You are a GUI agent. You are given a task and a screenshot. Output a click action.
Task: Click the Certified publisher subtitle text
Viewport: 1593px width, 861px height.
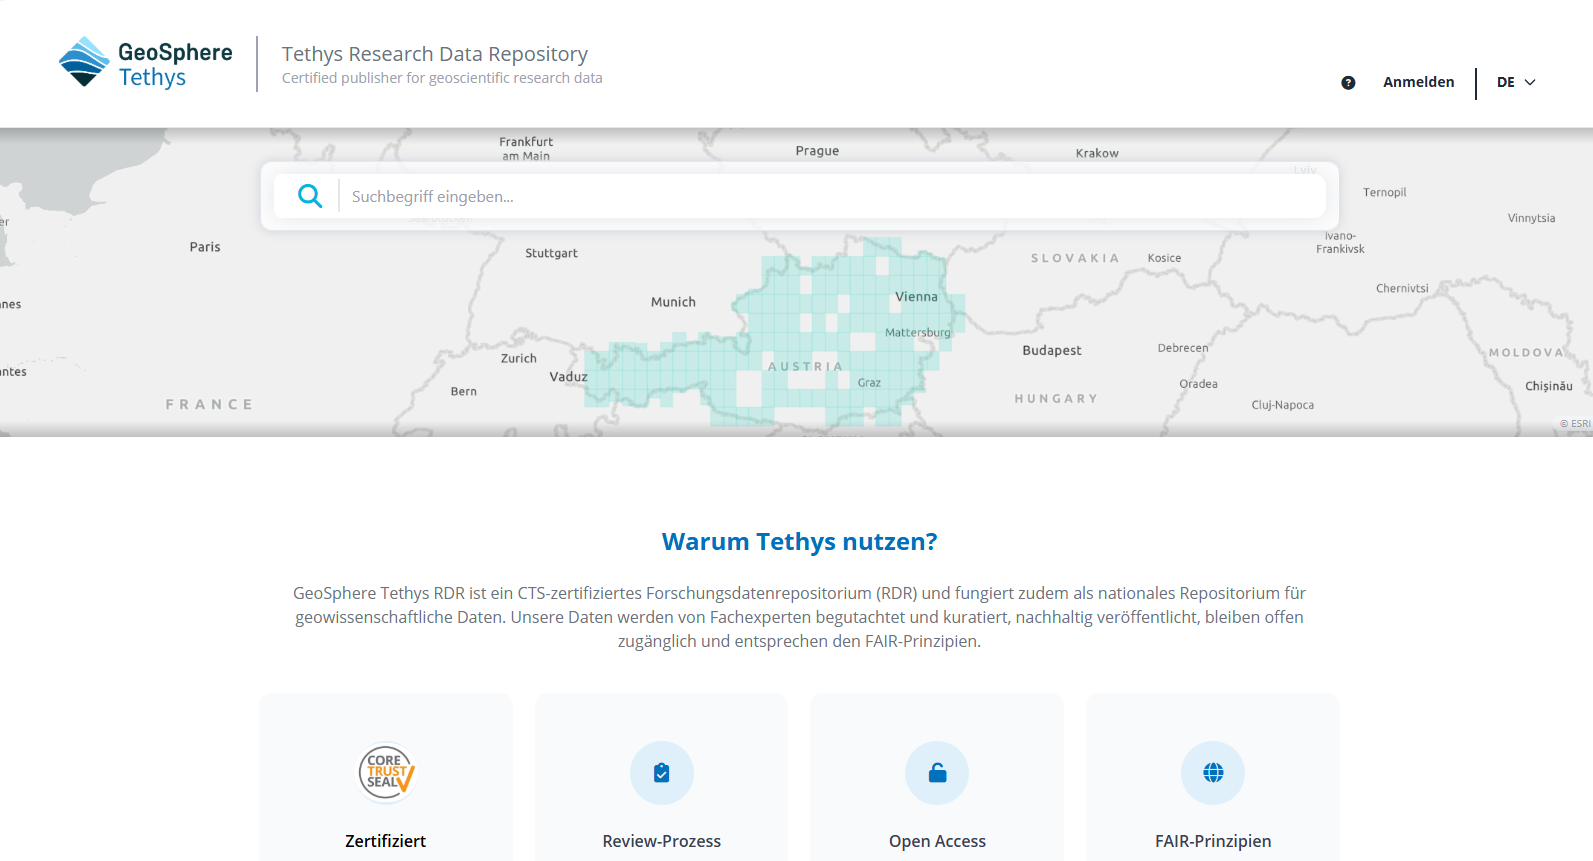pos(442,78)
